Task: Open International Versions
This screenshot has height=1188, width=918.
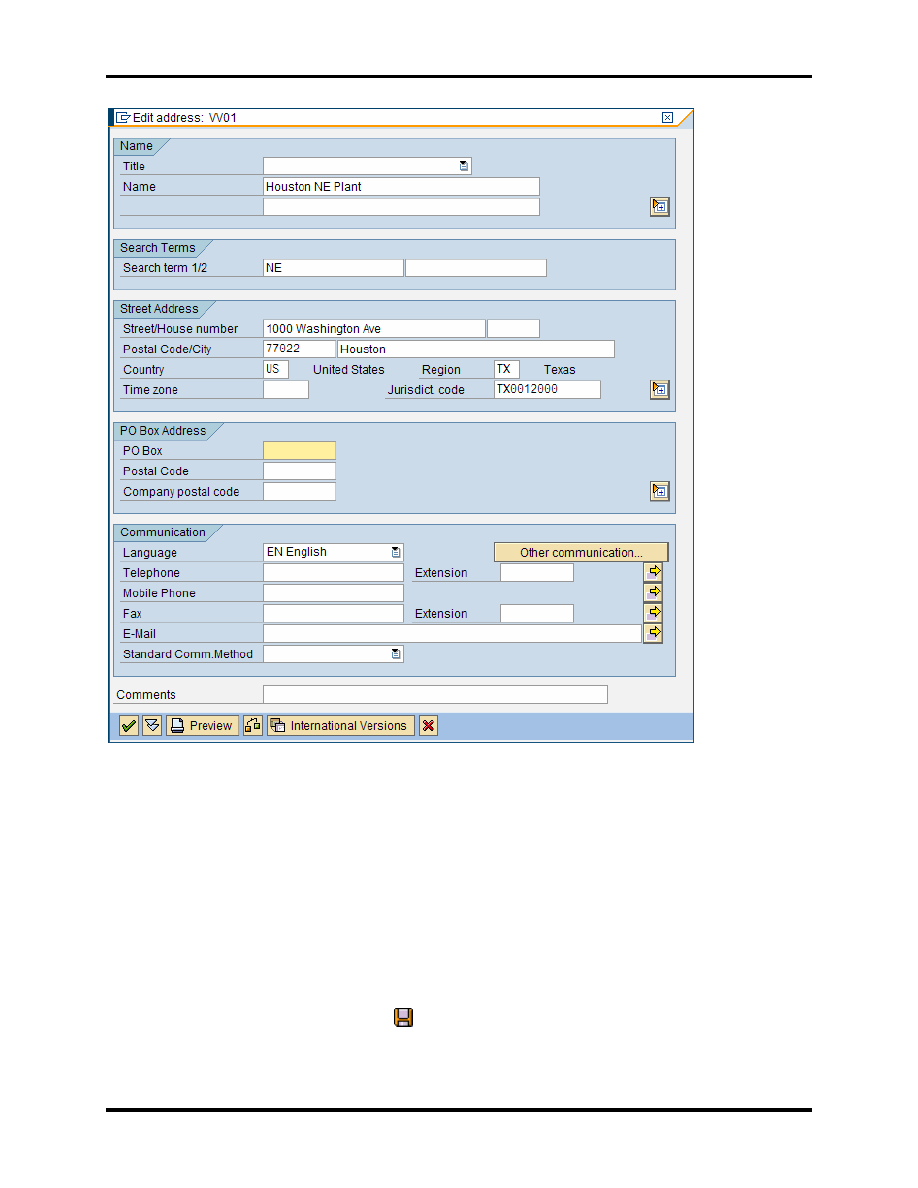Action: coord(340,726)
